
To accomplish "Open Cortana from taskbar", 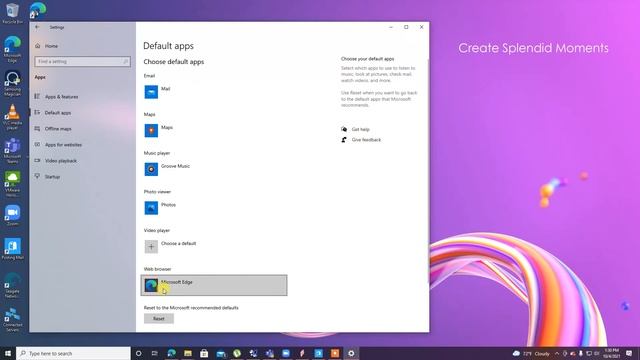I will pos(138,353).
